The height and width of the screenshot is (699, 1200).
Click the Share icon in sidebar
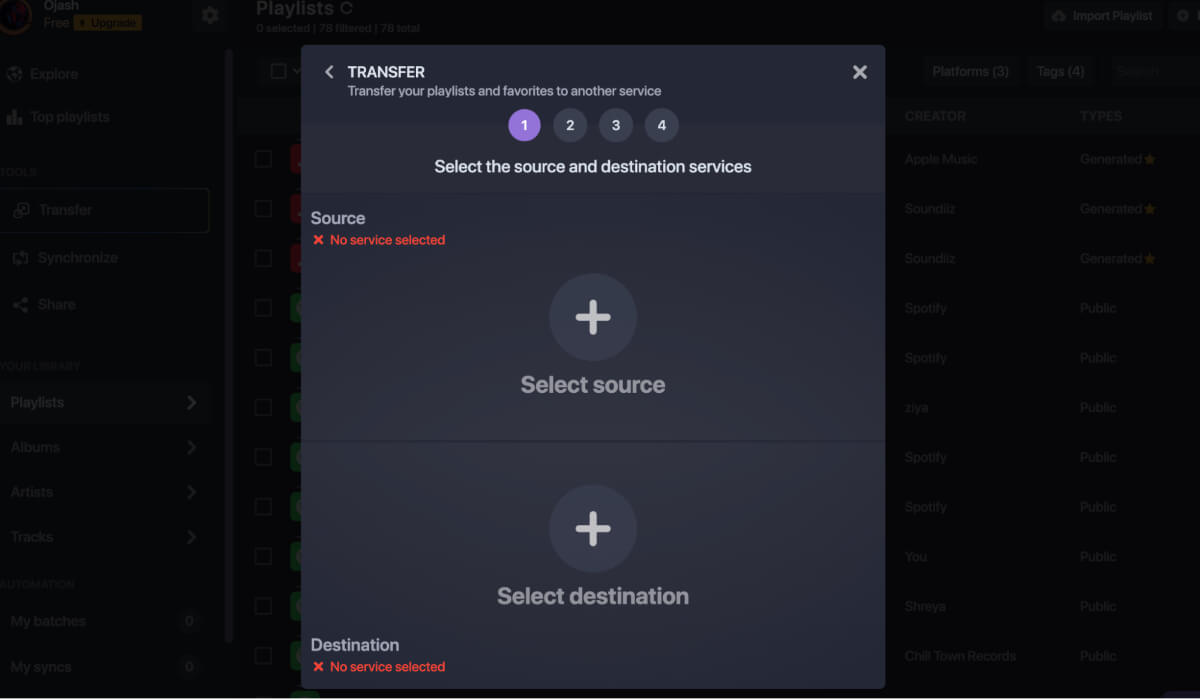pos(23,304)
